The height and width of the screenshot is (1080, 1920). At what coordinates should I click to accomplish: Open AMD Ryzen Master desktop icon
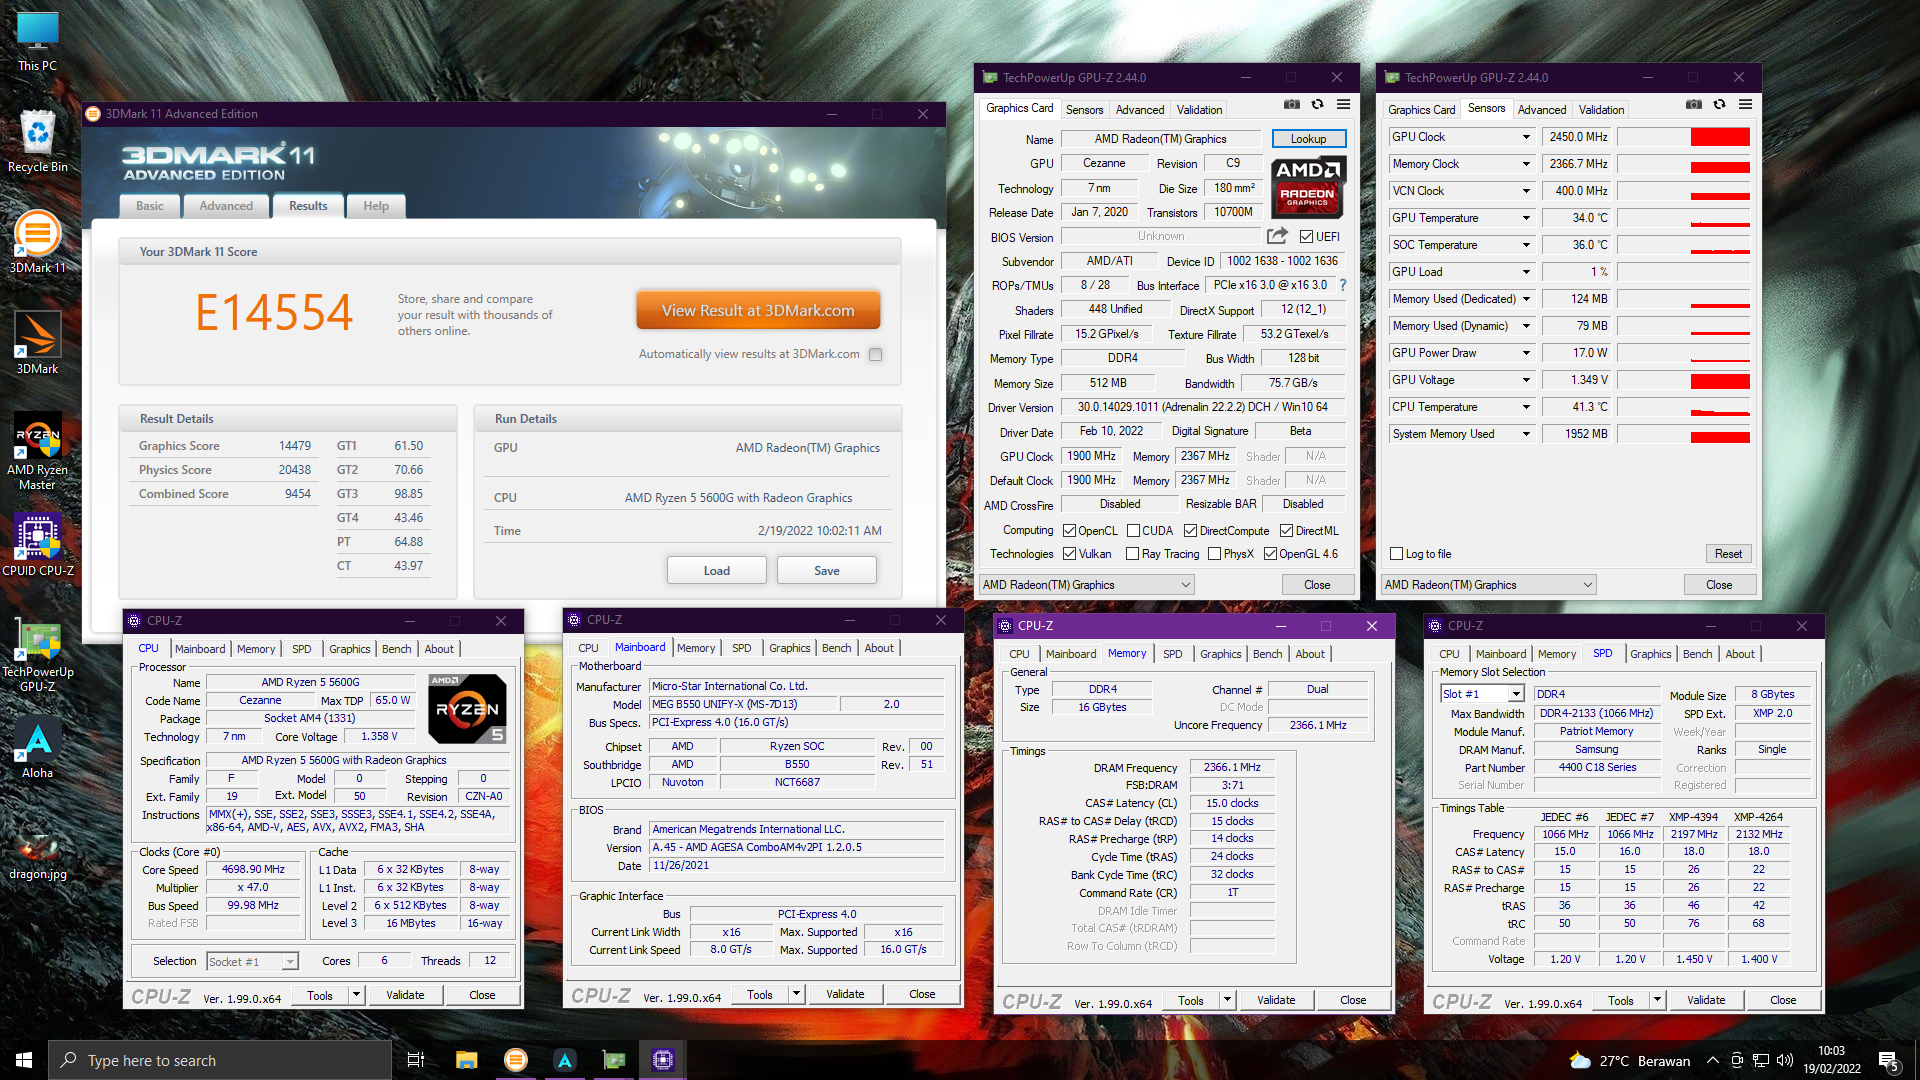(37, 452)
